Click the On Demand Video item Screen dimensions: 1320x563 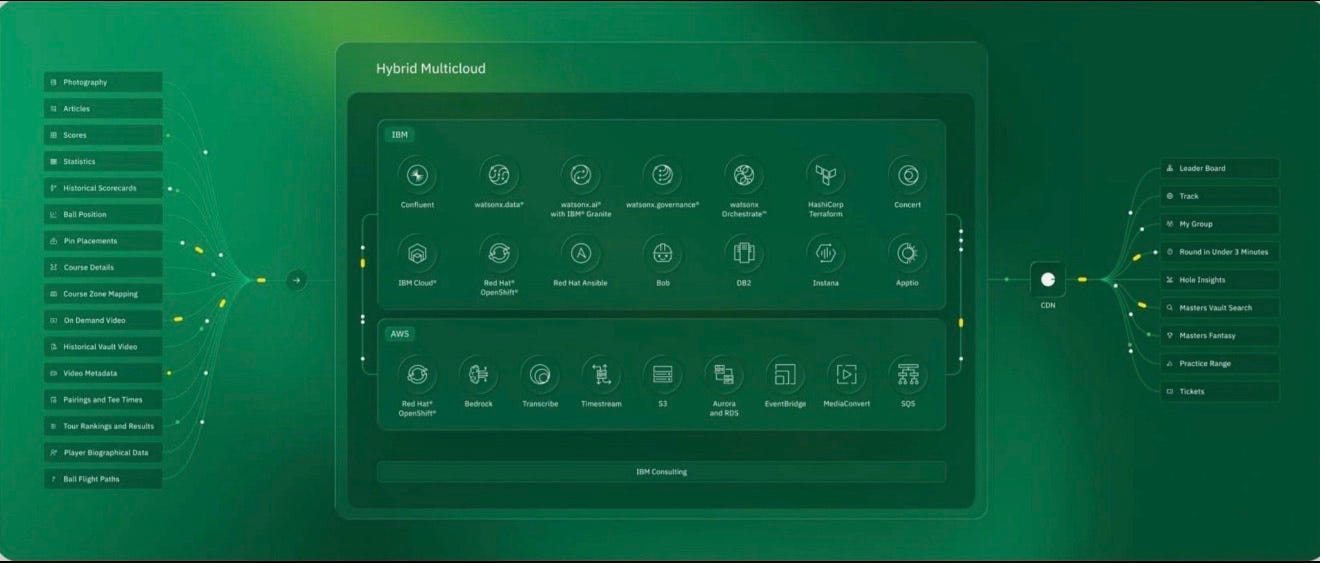[103, 320]
